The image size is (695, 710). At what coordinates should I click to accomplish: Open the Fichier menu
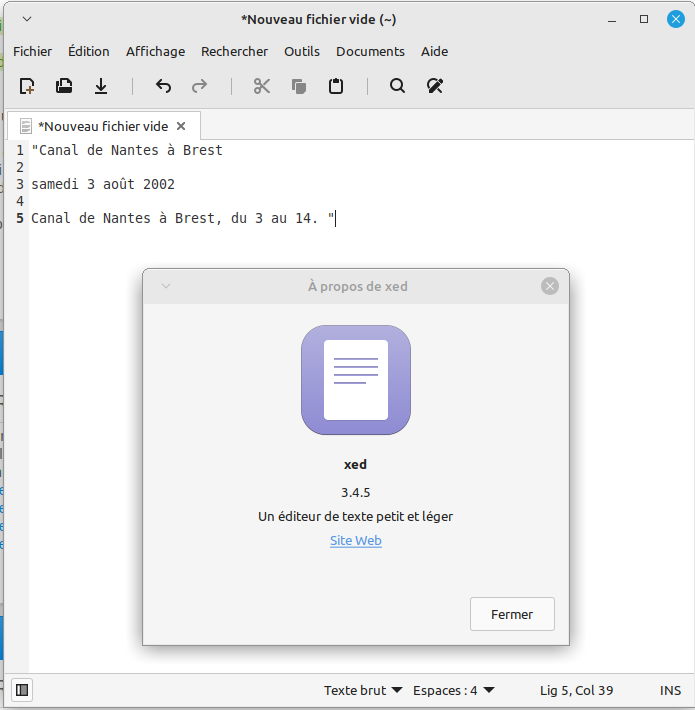point(33,52)
